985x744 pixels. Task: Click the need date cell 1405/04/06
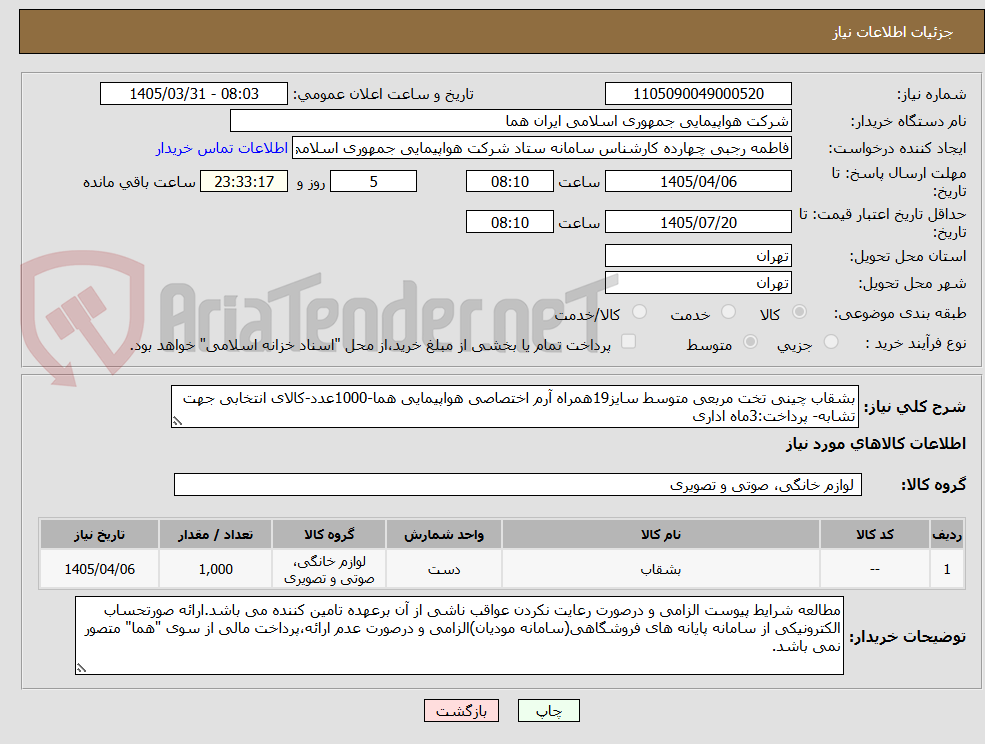click(x=99, y=569)
